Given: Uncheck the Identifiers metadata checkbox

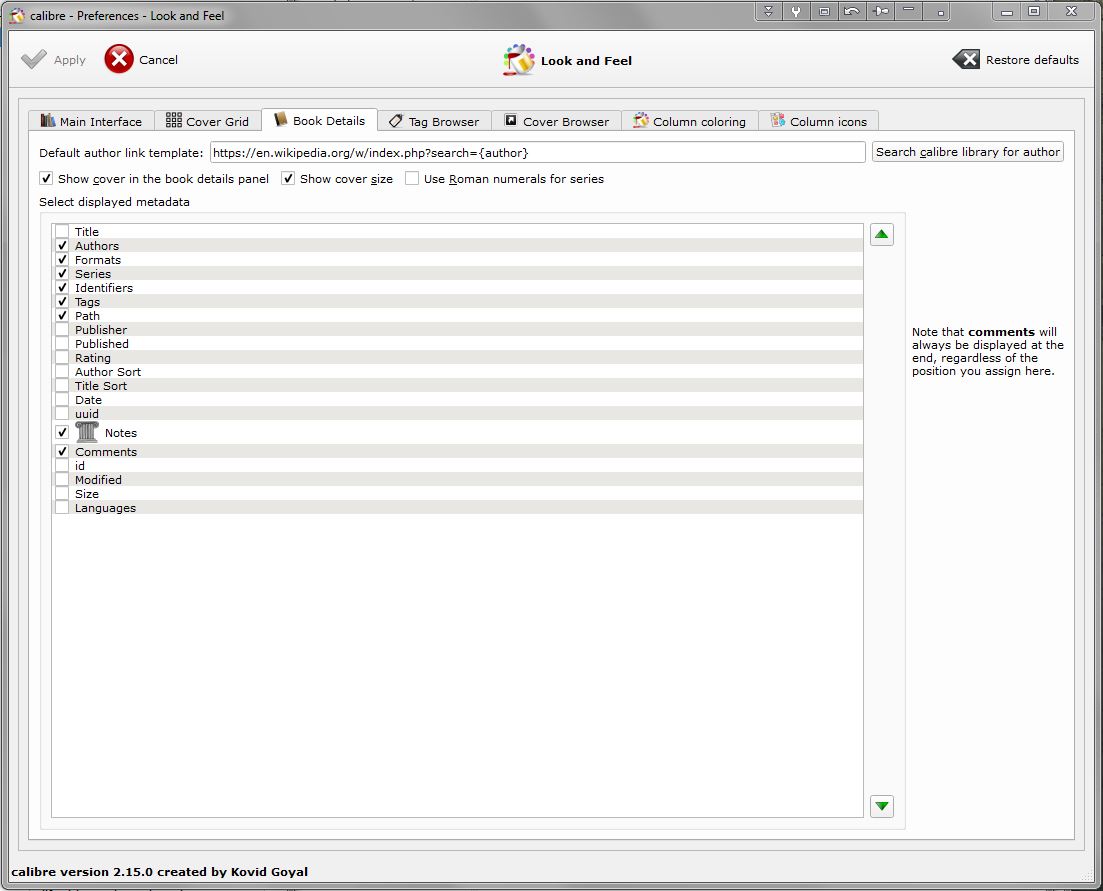Looking at the screenshot, I should tap(63, 288).
